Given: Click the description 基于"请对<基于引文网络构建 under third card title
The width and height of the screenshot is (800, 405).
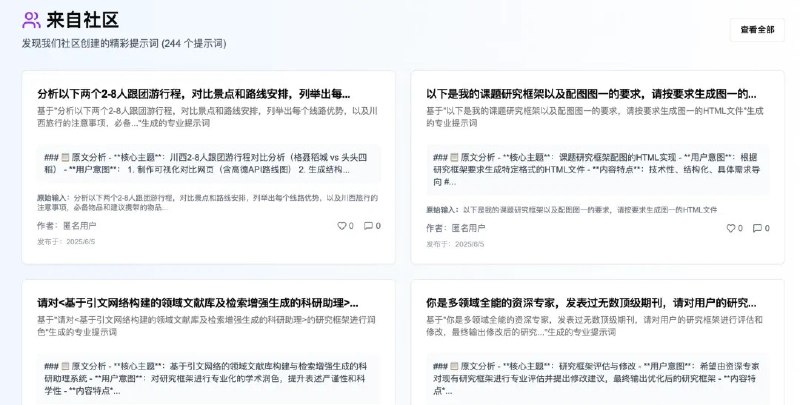Looking at the screenshot, I should [206, 326].
